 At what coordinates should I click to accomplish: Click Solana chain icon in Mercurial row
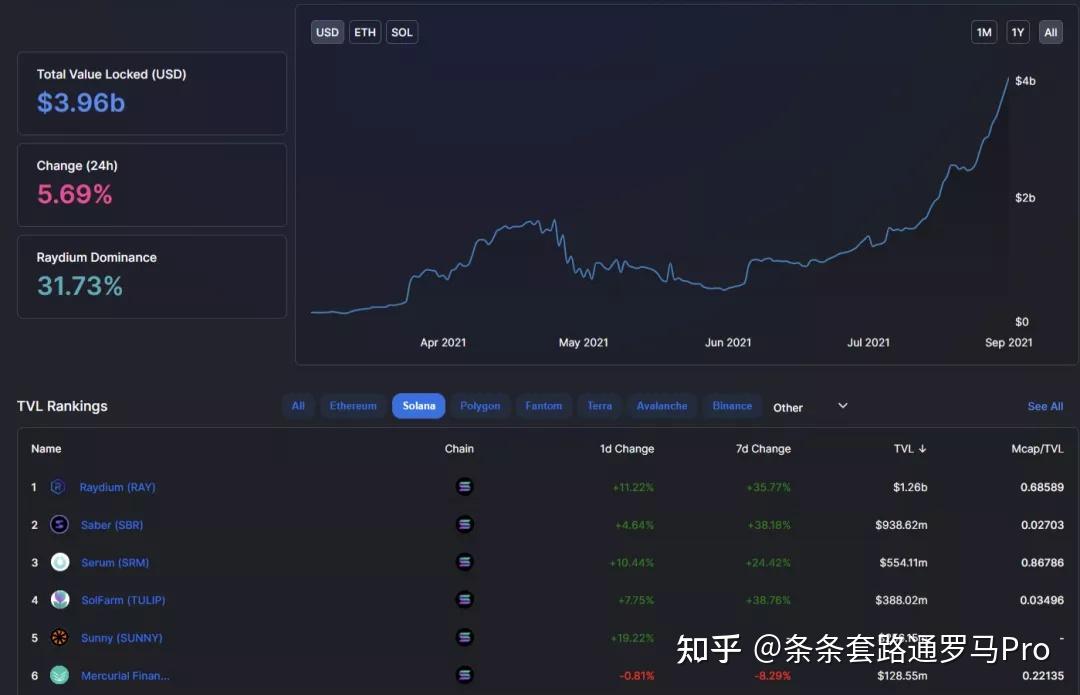(x=465, y=675)
